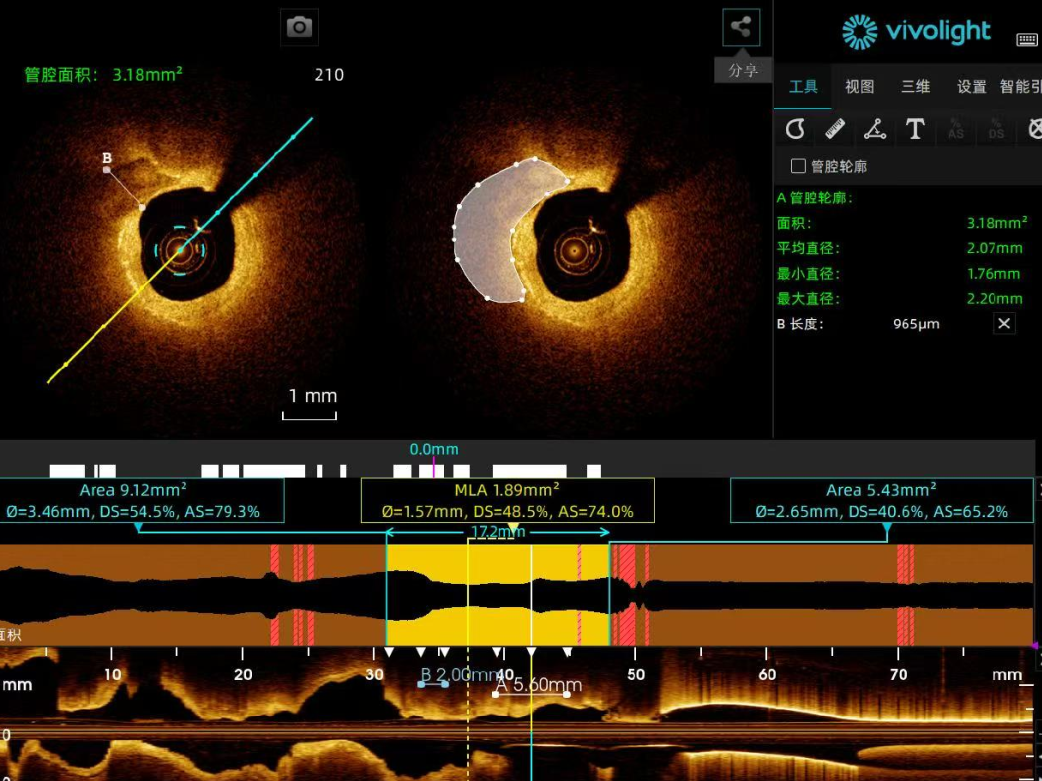Viewport: 1042px width, 781px height.
Task: Click the white bookmark triangle near 30mm
Action: [389, 652]
